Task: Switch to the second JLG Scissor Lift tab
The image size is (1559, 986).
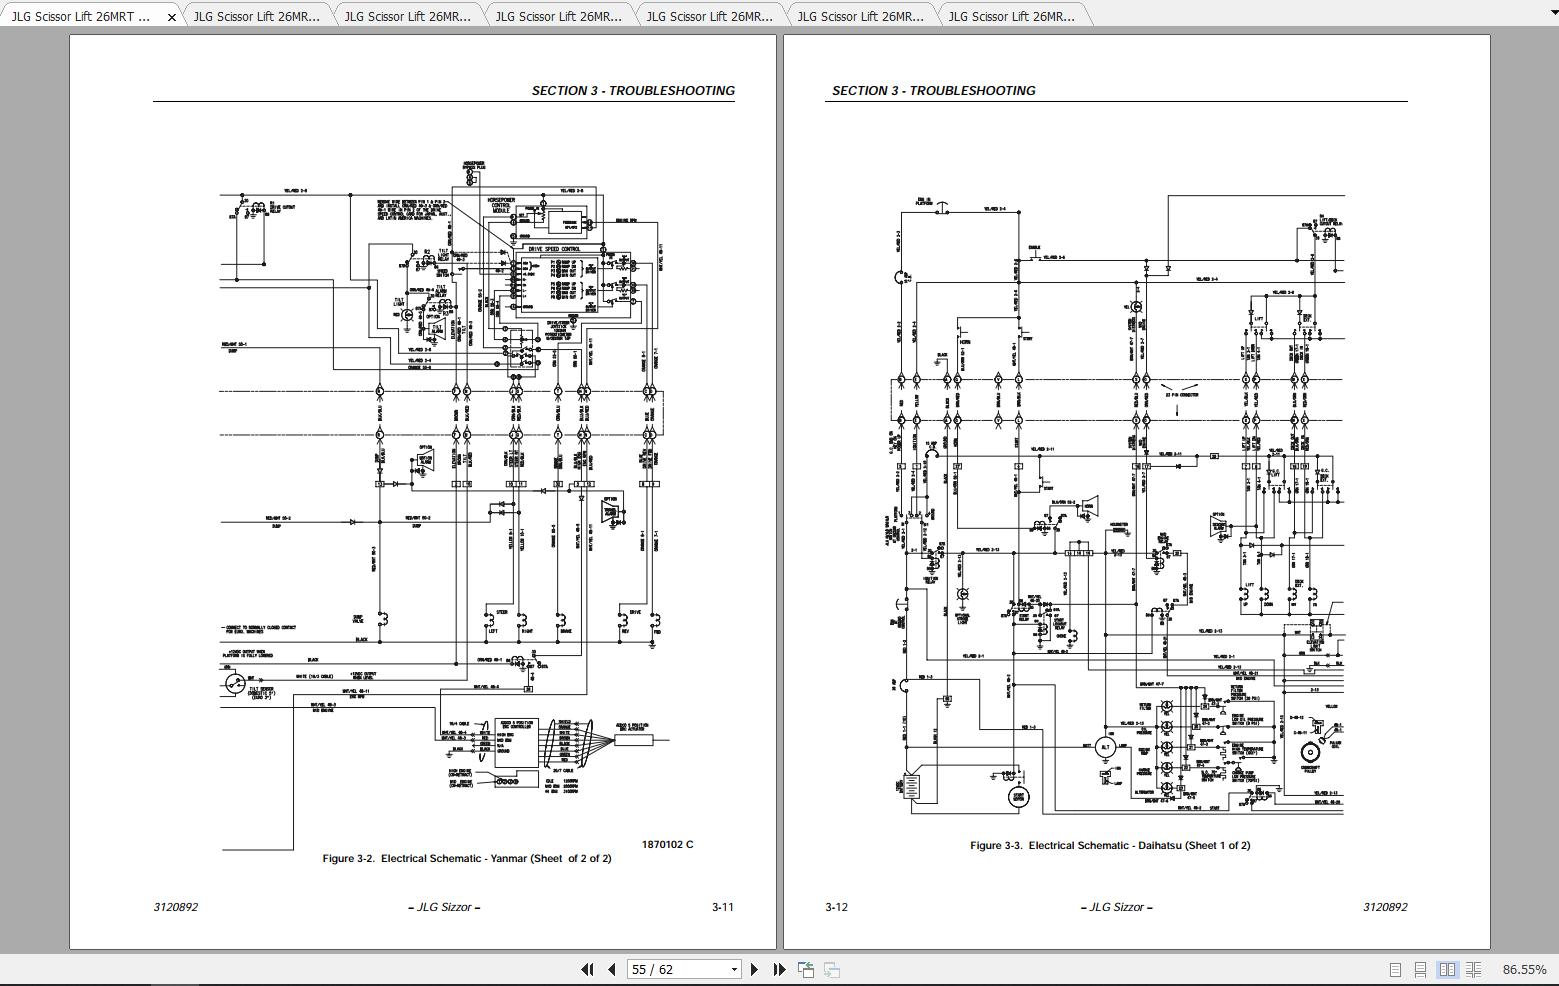Action: [x=257, y=16]
